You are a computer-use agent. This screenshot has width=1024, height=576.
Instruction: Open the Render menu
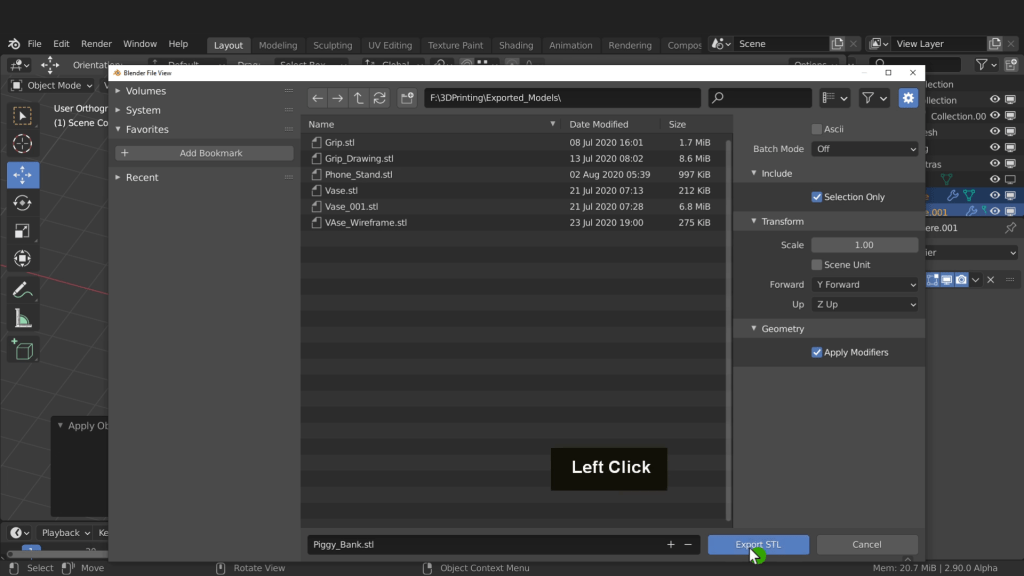96,44
